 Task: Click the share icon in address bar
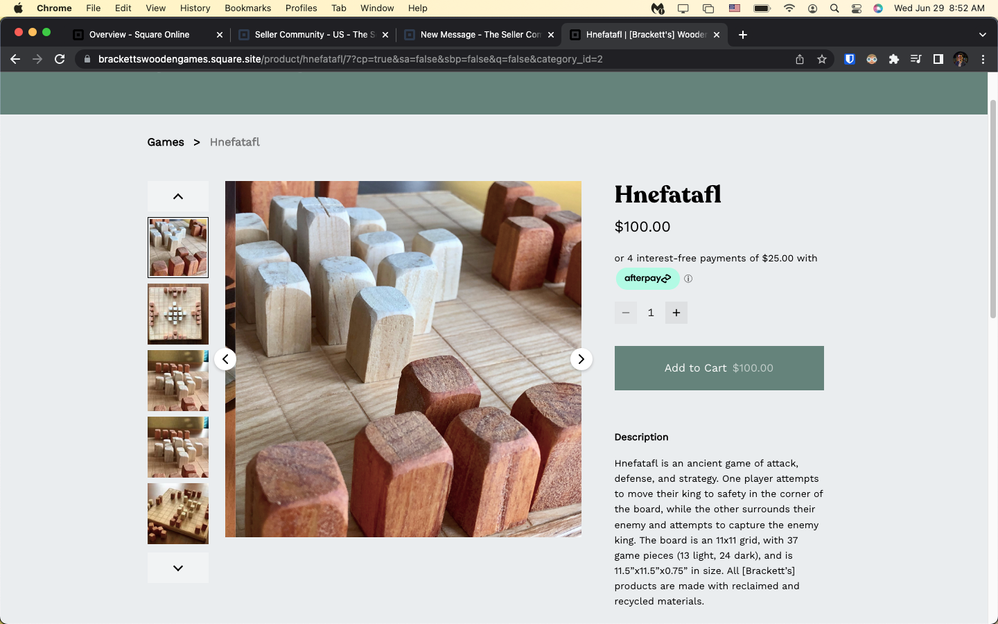click(x=800, y=59)
